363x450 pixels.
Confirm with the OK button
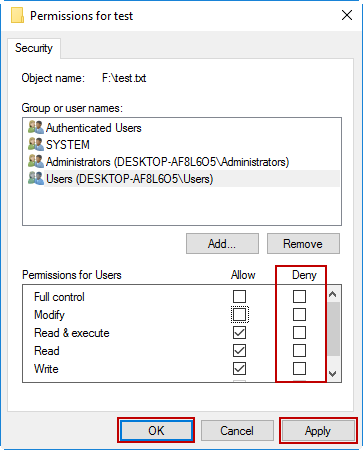pos(156,430)
